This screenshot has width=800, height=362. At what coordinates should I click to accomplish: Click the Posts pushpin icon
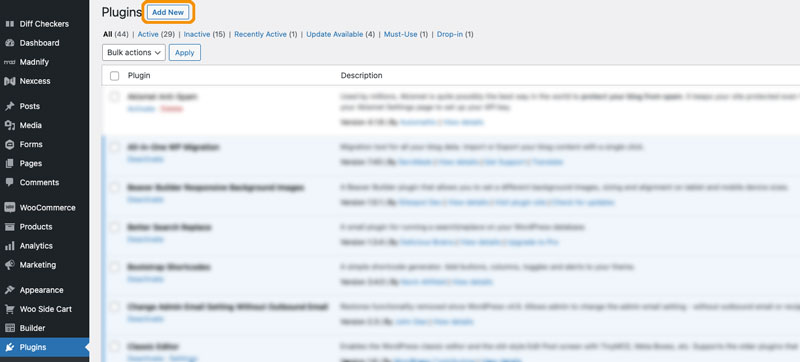click(9, 106)
